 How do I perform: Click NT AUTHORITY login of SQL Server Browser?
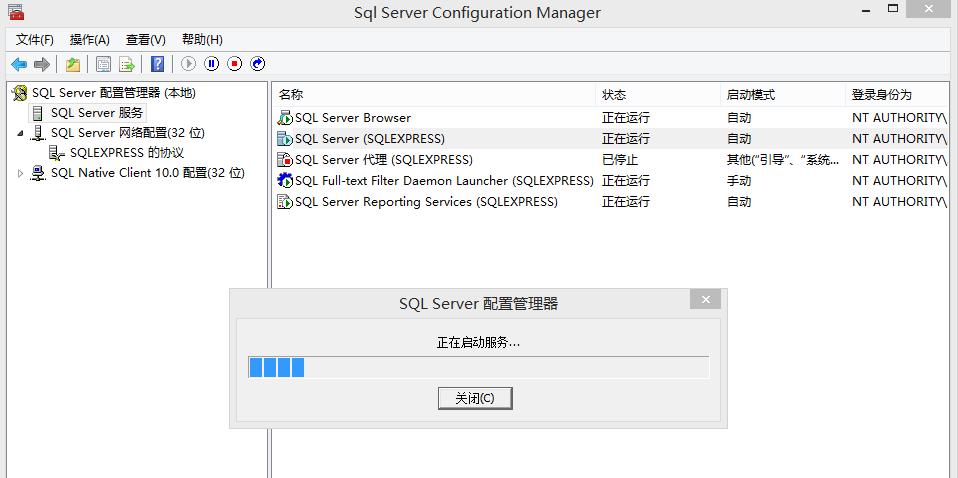(x=900, y=118)
